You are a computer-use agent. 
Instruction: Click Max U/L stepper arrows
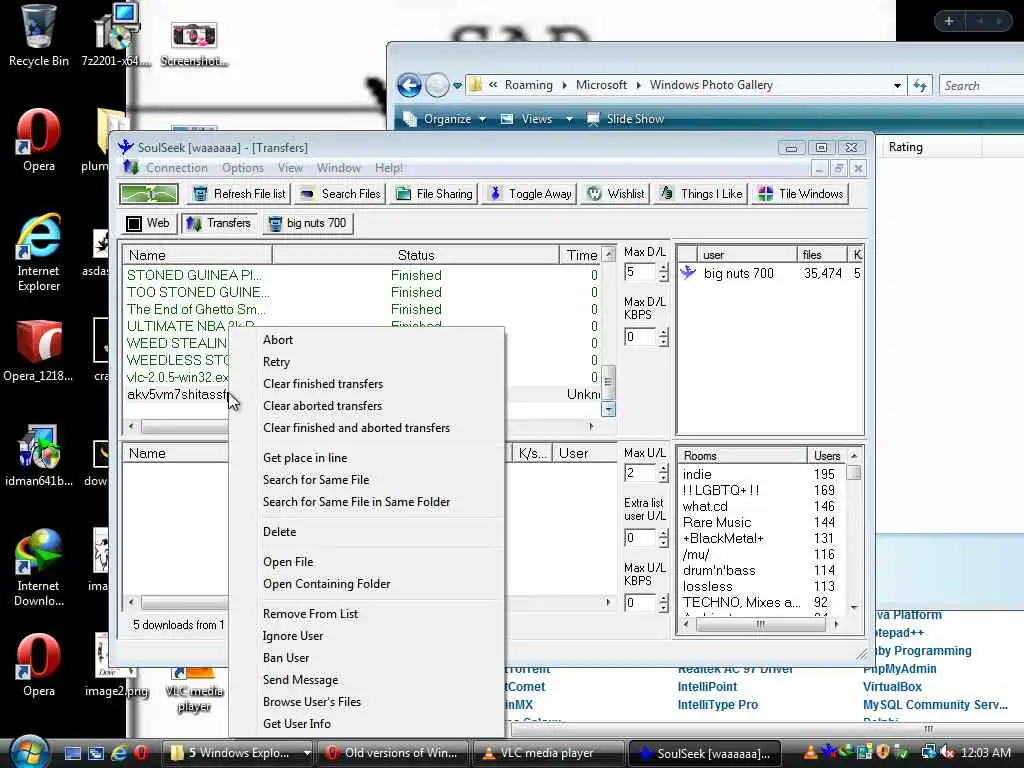click(664, 473)
